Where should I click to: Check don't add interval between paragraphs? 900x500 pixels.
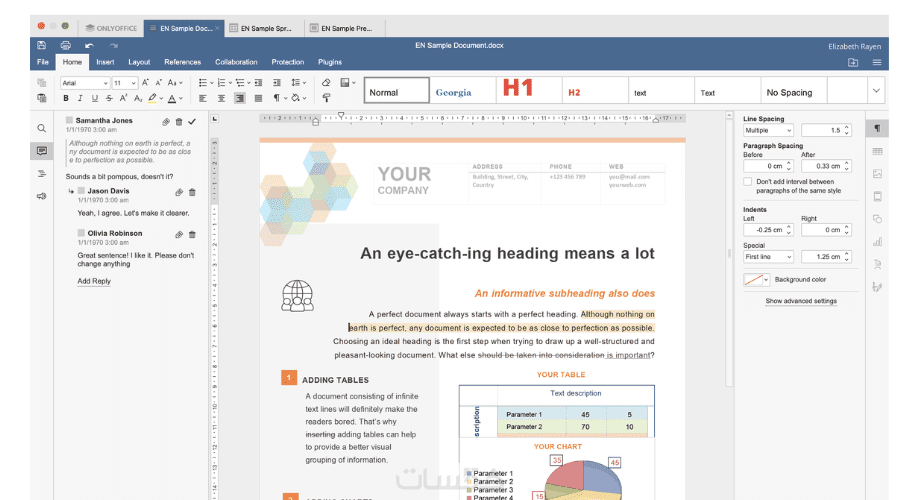(x=747, y=181)
